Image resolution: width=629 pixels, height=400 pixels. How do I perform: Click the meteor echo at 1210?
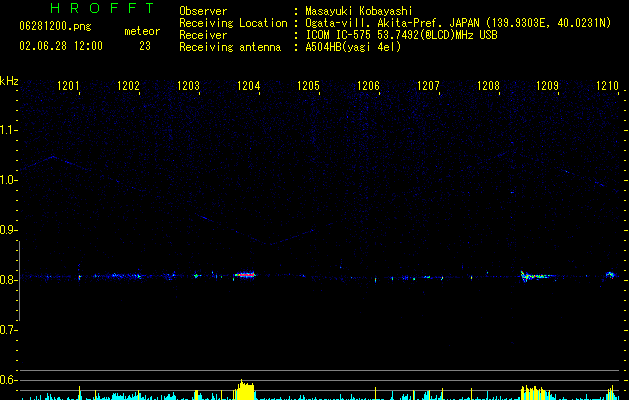610,275
